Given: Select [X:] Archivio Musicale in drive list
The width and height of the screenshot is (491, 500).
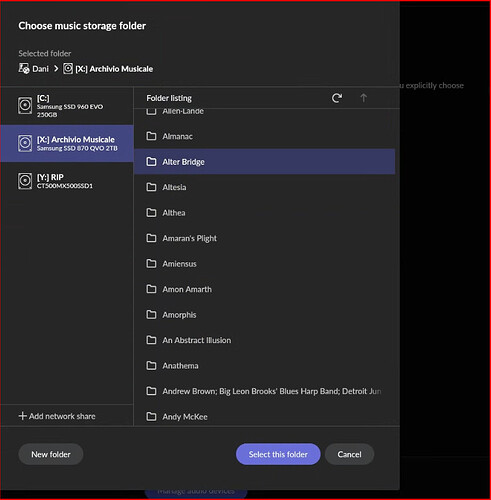Looking at the screenshot, I should 67,143.
